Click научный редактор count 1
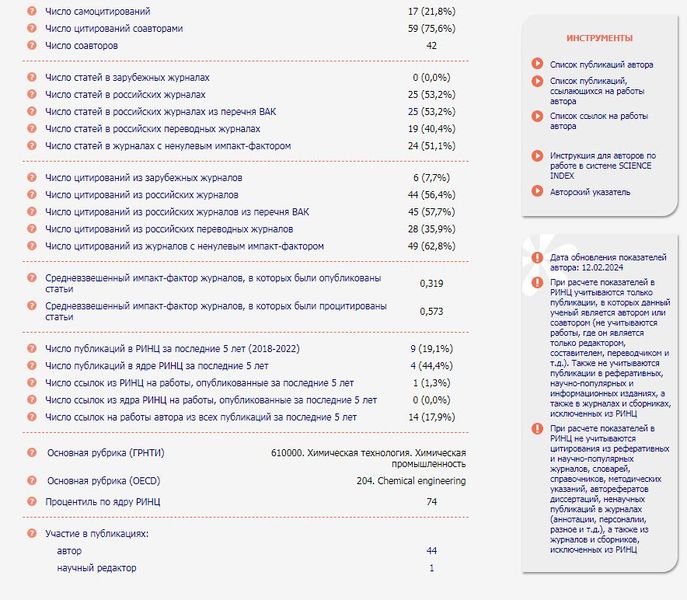The width and height of the screenshot is (687, 600). [x=432, y=568]
